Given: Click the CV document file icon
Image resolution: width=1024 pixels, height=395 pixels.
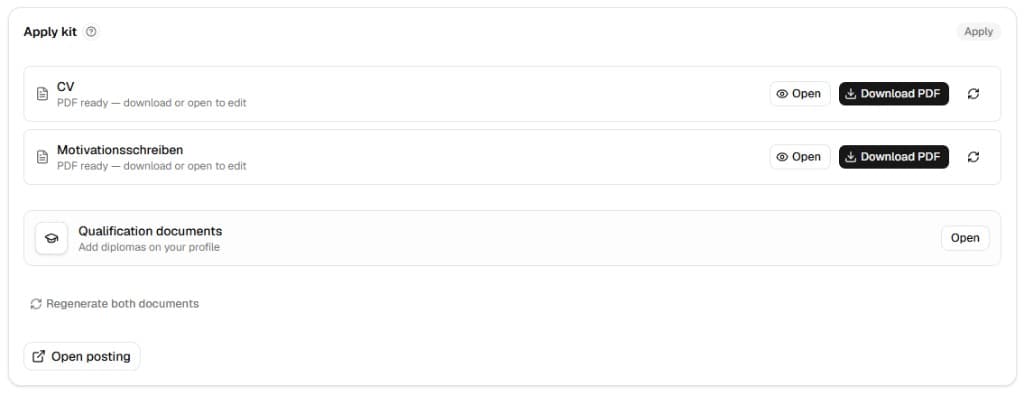Looking at the screenshot, I should 42,94.
